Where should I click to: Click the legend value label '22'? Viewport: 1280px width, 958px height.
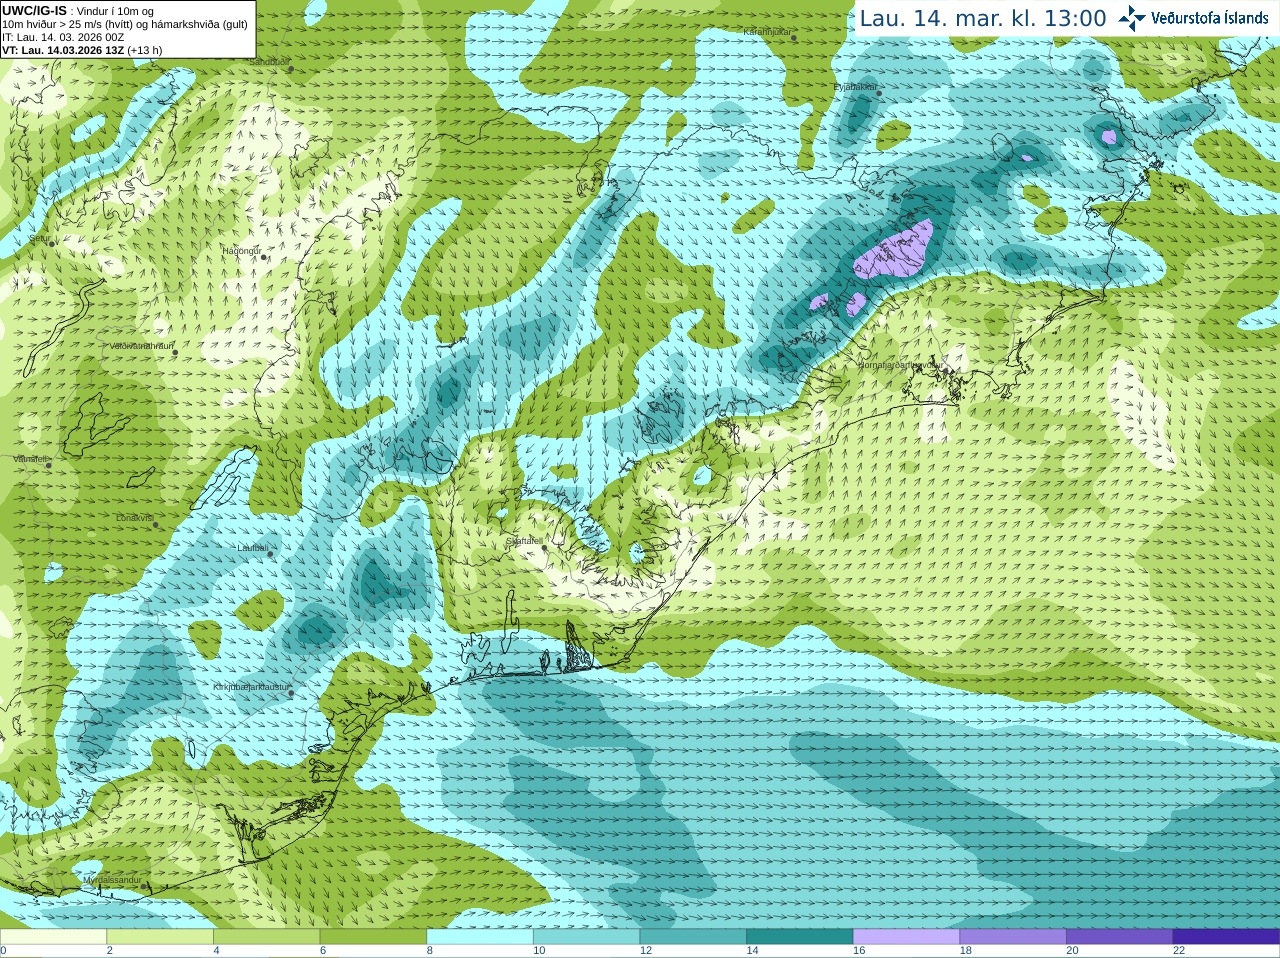[x=1179, y=951]
